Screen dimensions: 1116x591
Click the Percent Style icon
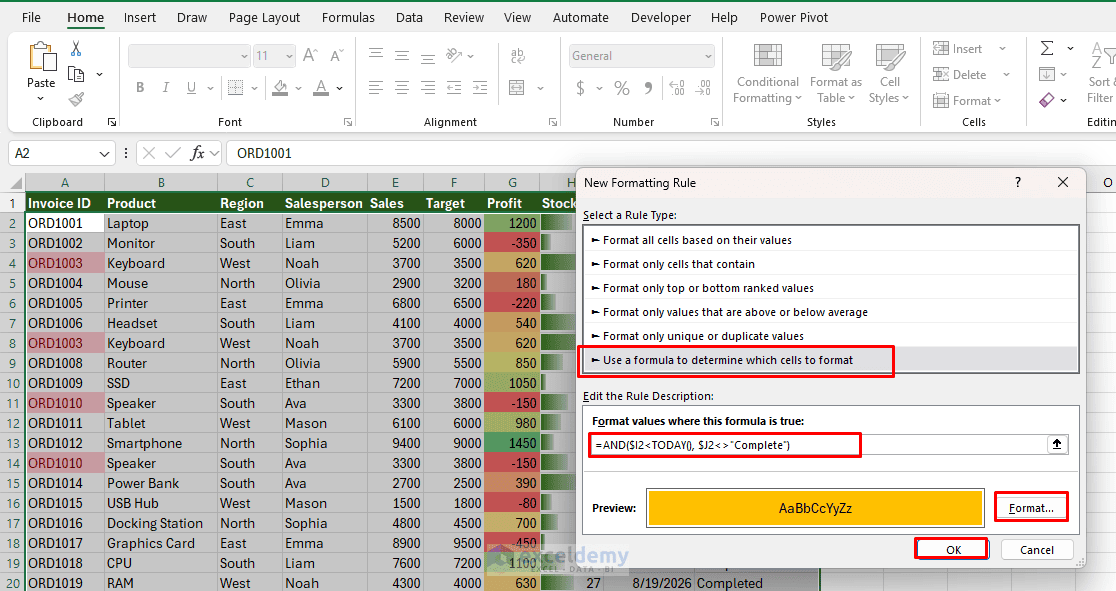[622, 88]
